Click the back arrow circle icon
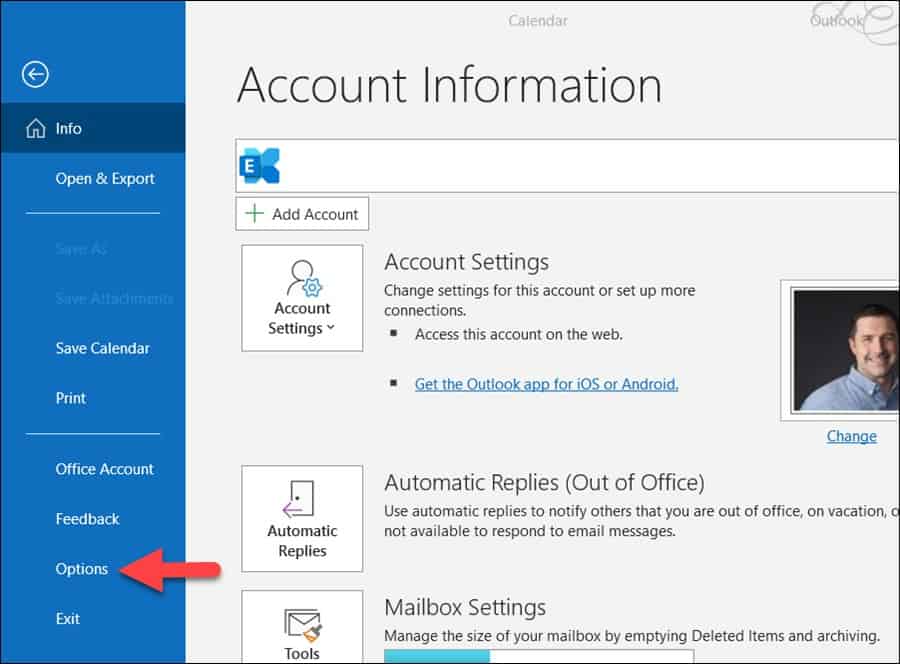The height and width of the screenshot is (664, 900). 35,74
